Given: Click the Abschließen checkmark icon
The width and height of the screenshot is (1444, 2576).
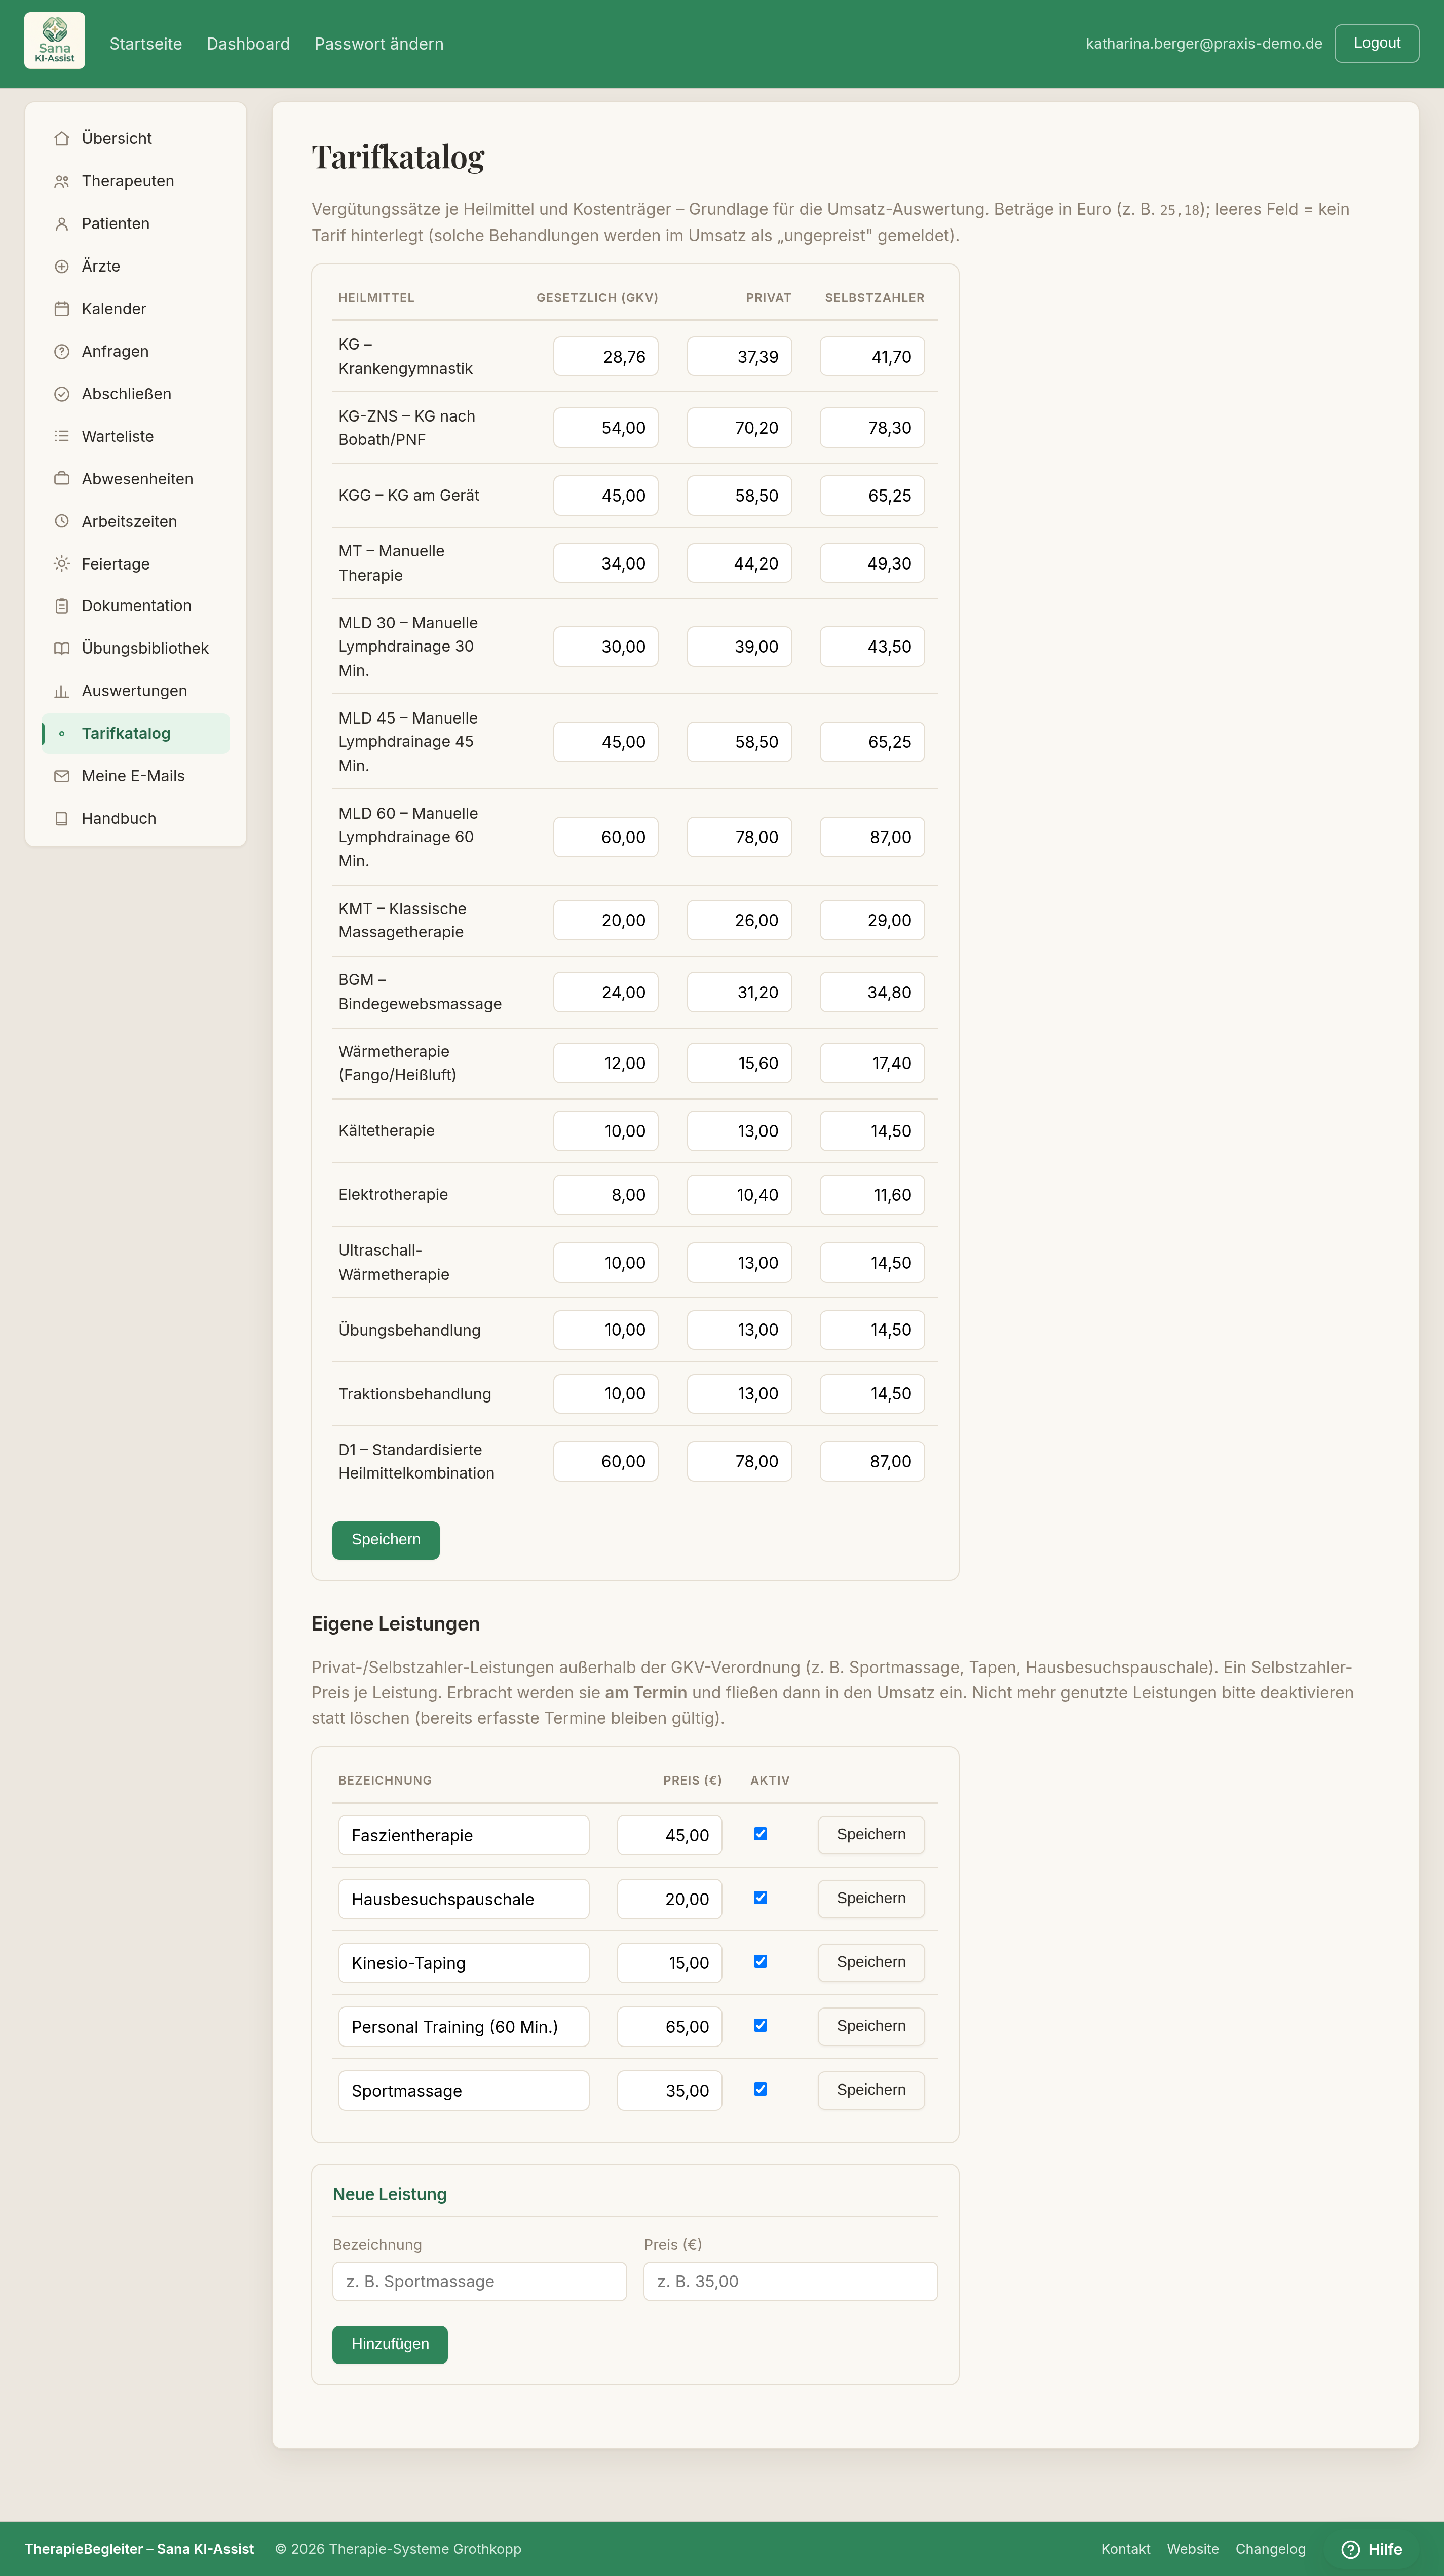Looking at the screenshot, I should (62, 394).
